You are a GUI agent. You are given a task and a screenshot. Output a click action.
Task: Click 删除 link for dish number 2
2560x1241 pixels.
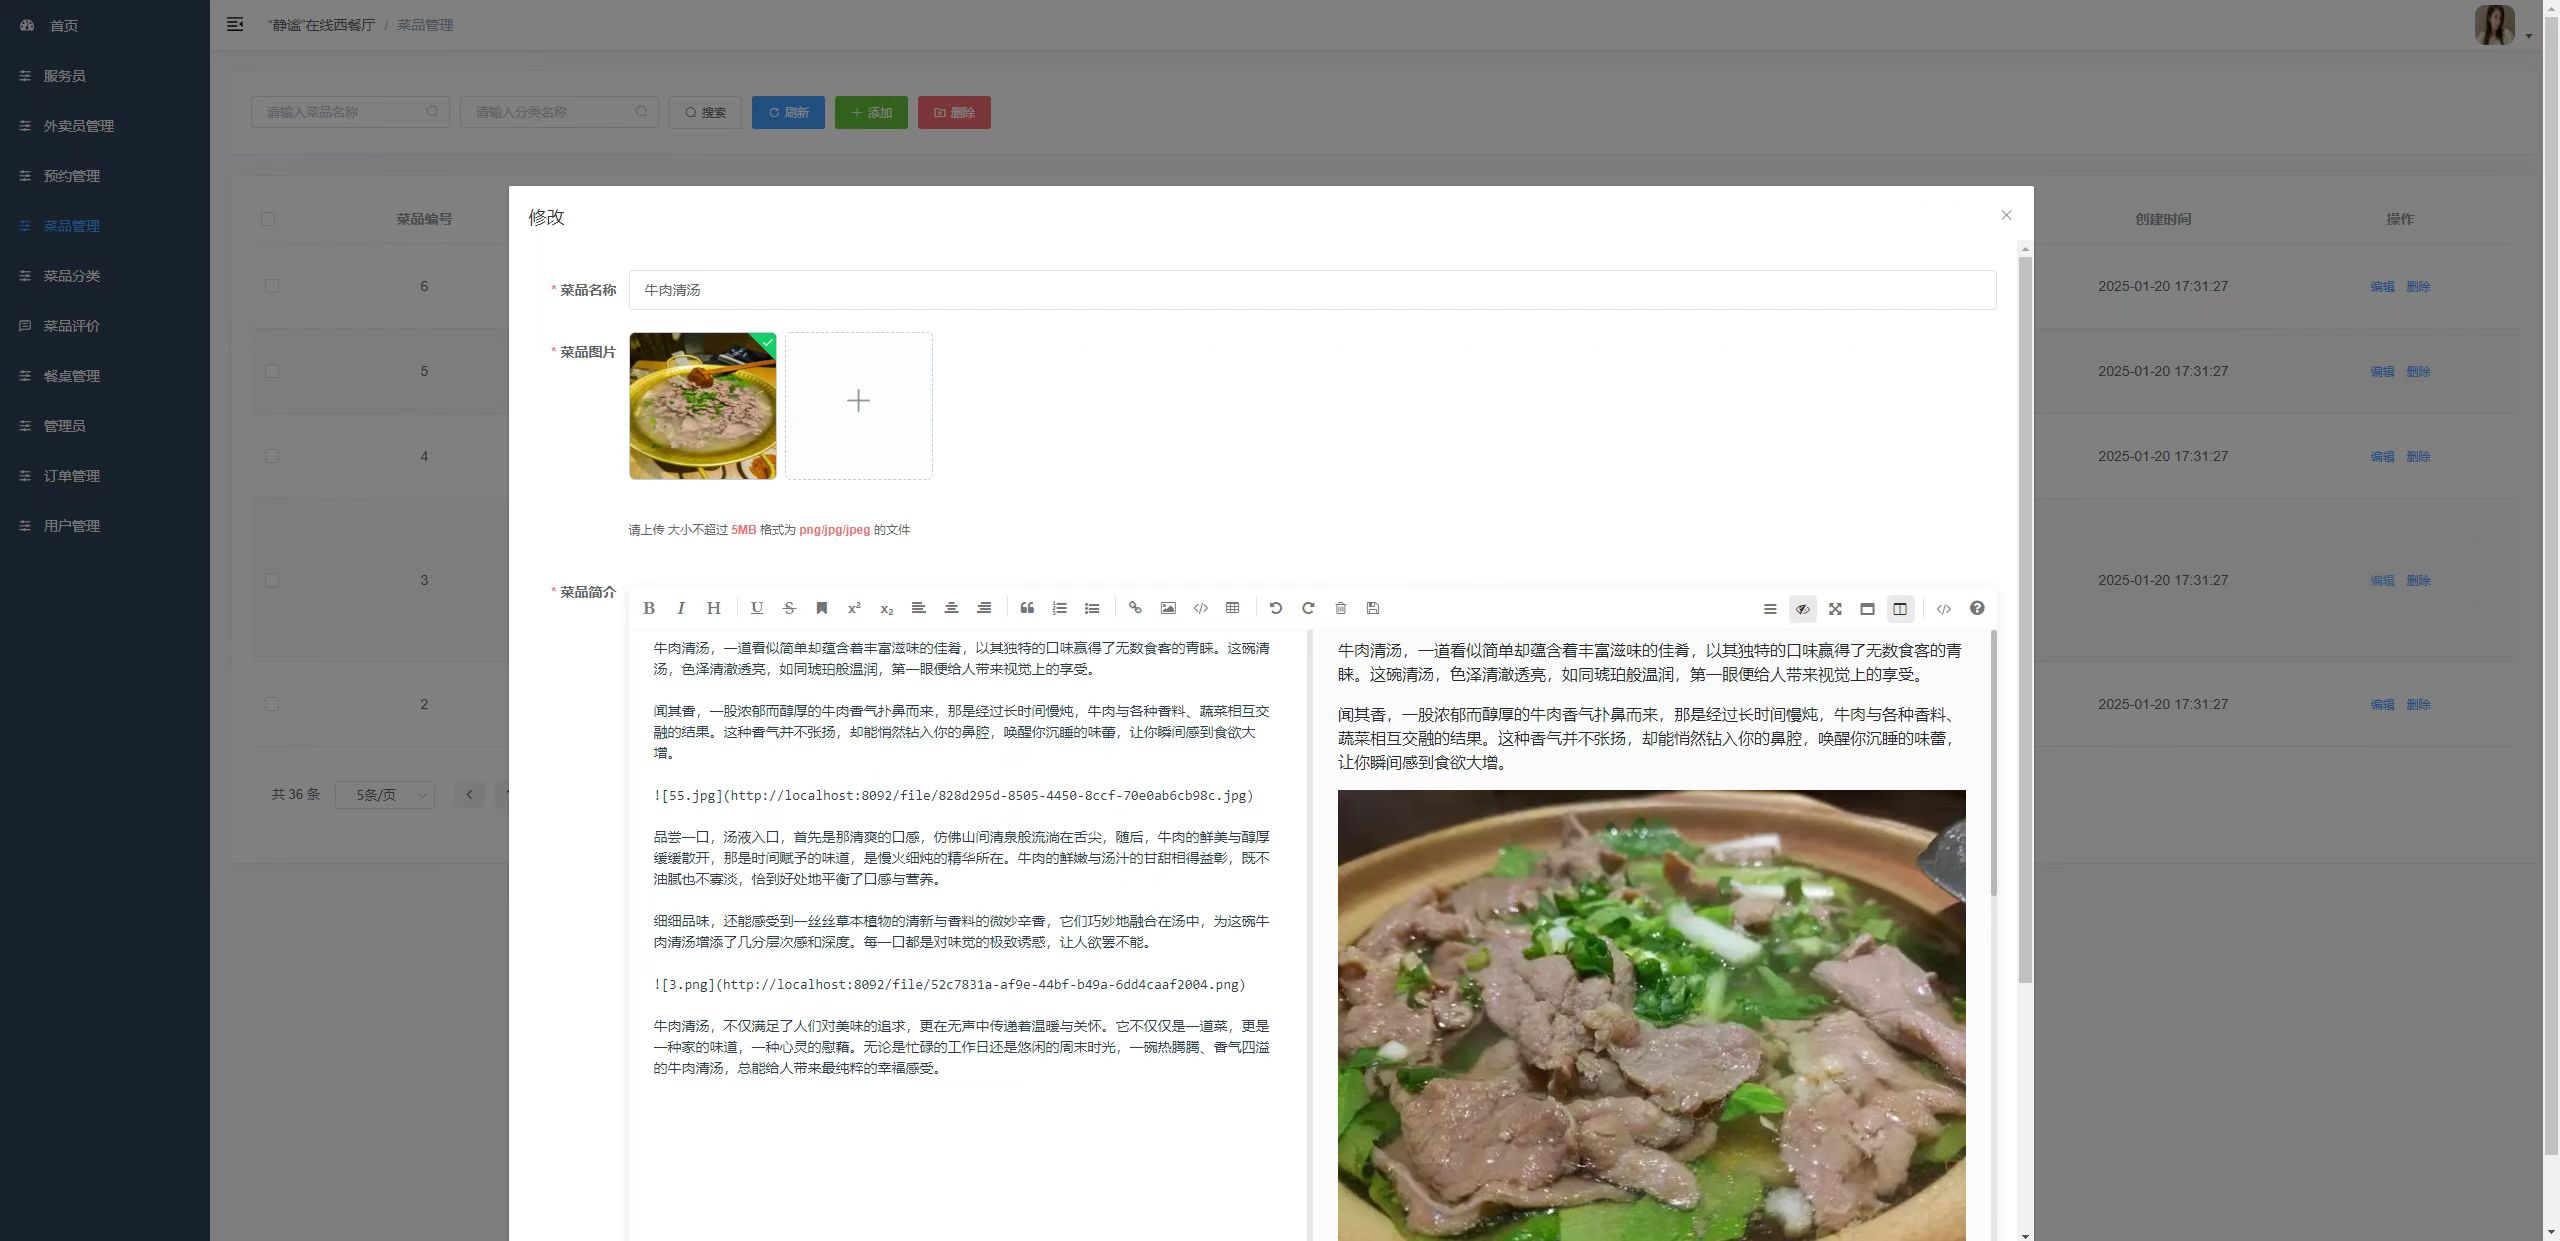(2418, 704)
